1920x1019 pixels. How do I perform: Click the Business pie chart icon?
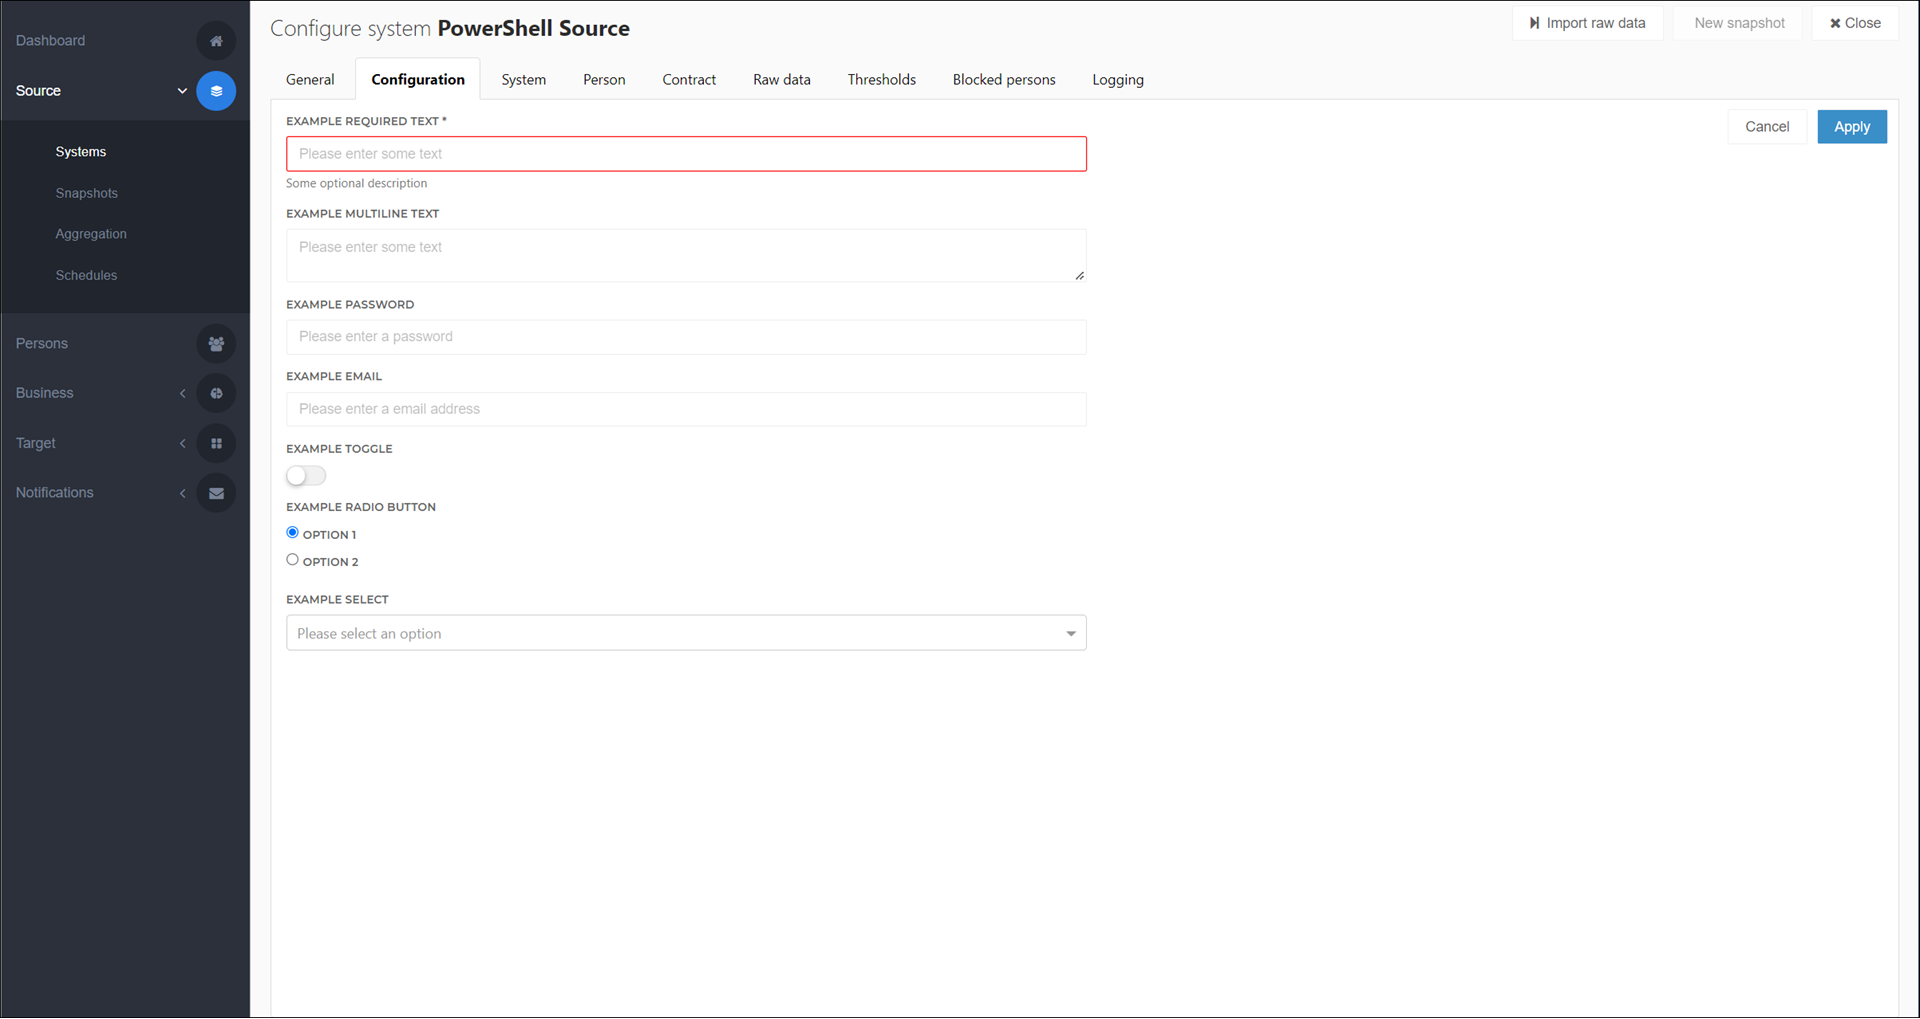tap(216, 393)
